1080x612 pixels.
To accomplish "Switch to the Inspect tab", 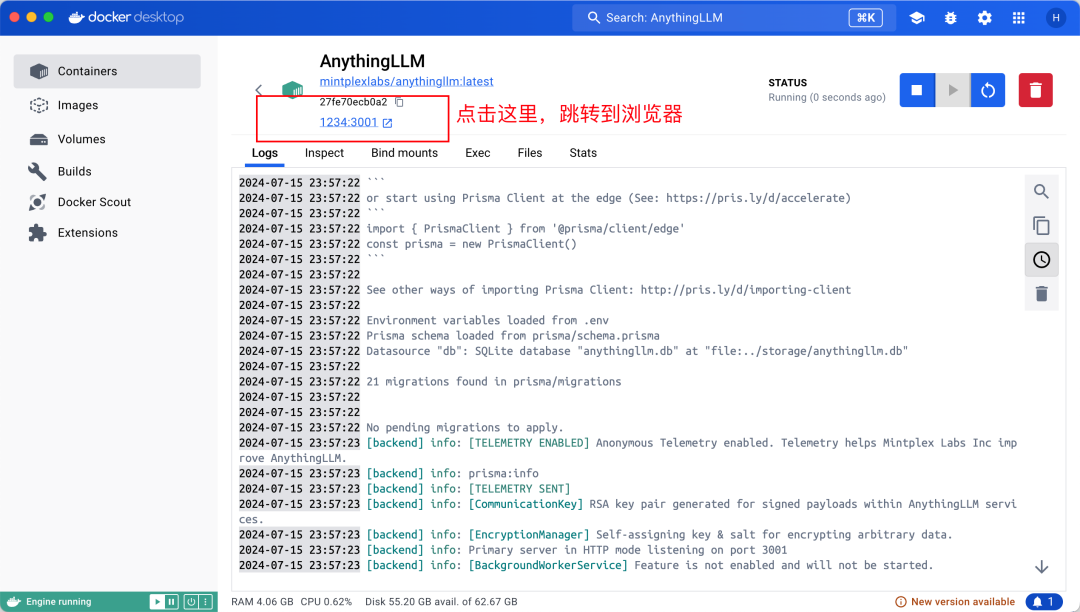I will click(x=324, y=153).
